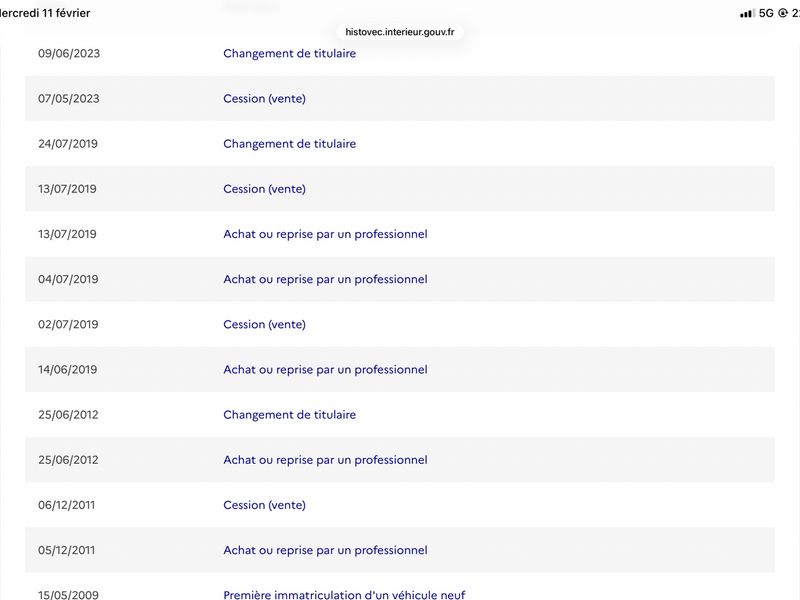Image resolution: width=800 pixels, height=600 pixels.
Task: Open Cession (vente) dated 07/05/2023
Action: [264, 99]
